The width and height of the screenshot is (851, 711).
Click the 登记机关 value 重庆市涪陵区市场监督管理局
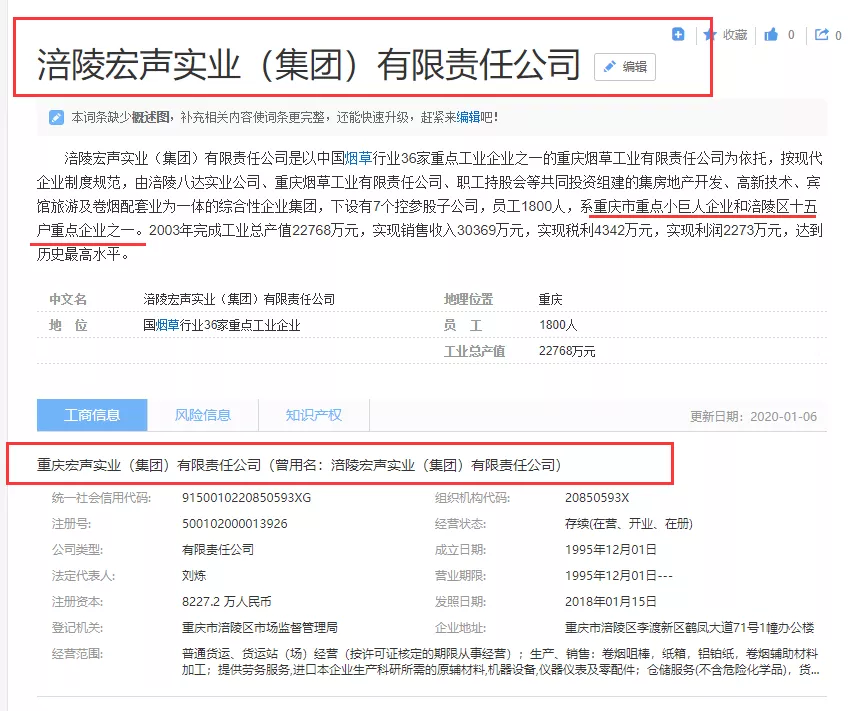coord(259,628)
